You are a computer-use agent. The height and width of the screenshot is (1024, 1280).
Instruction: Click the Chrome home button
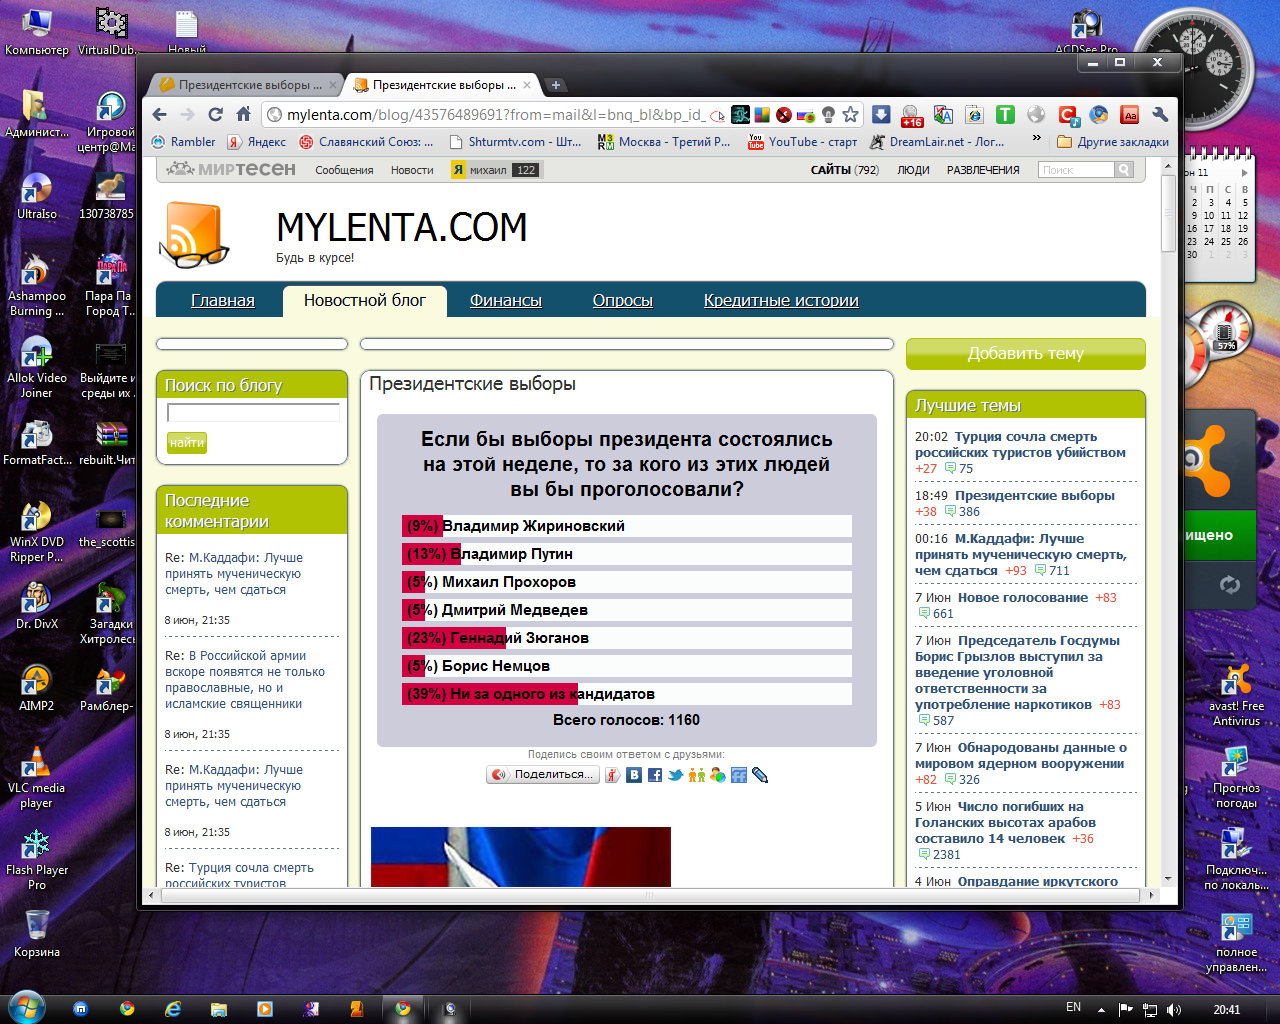pos(243,114)
